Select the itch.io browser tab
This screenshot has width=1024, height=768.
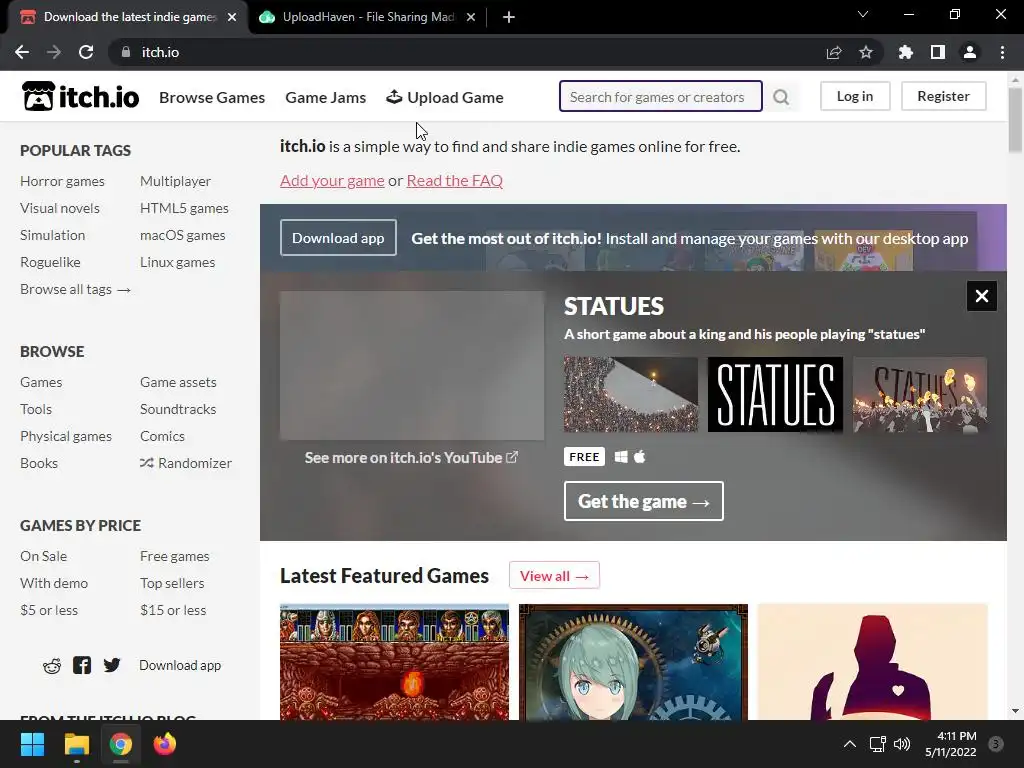(x=128, y=17)
